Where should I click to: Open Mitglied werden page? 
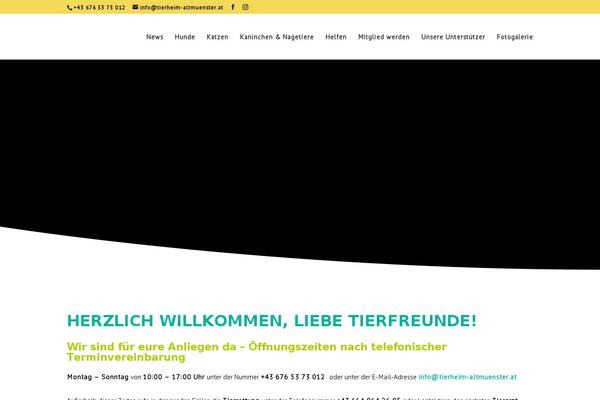point(384,37)
